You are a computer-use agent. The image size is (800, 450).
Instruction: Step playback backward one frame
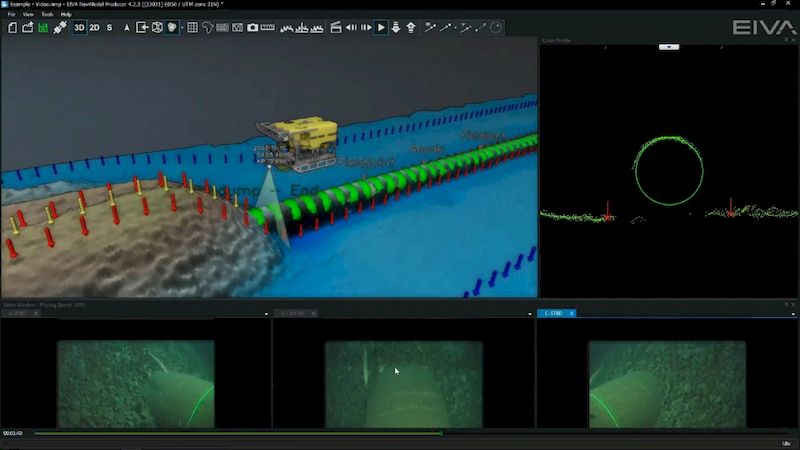click(352, 28)
